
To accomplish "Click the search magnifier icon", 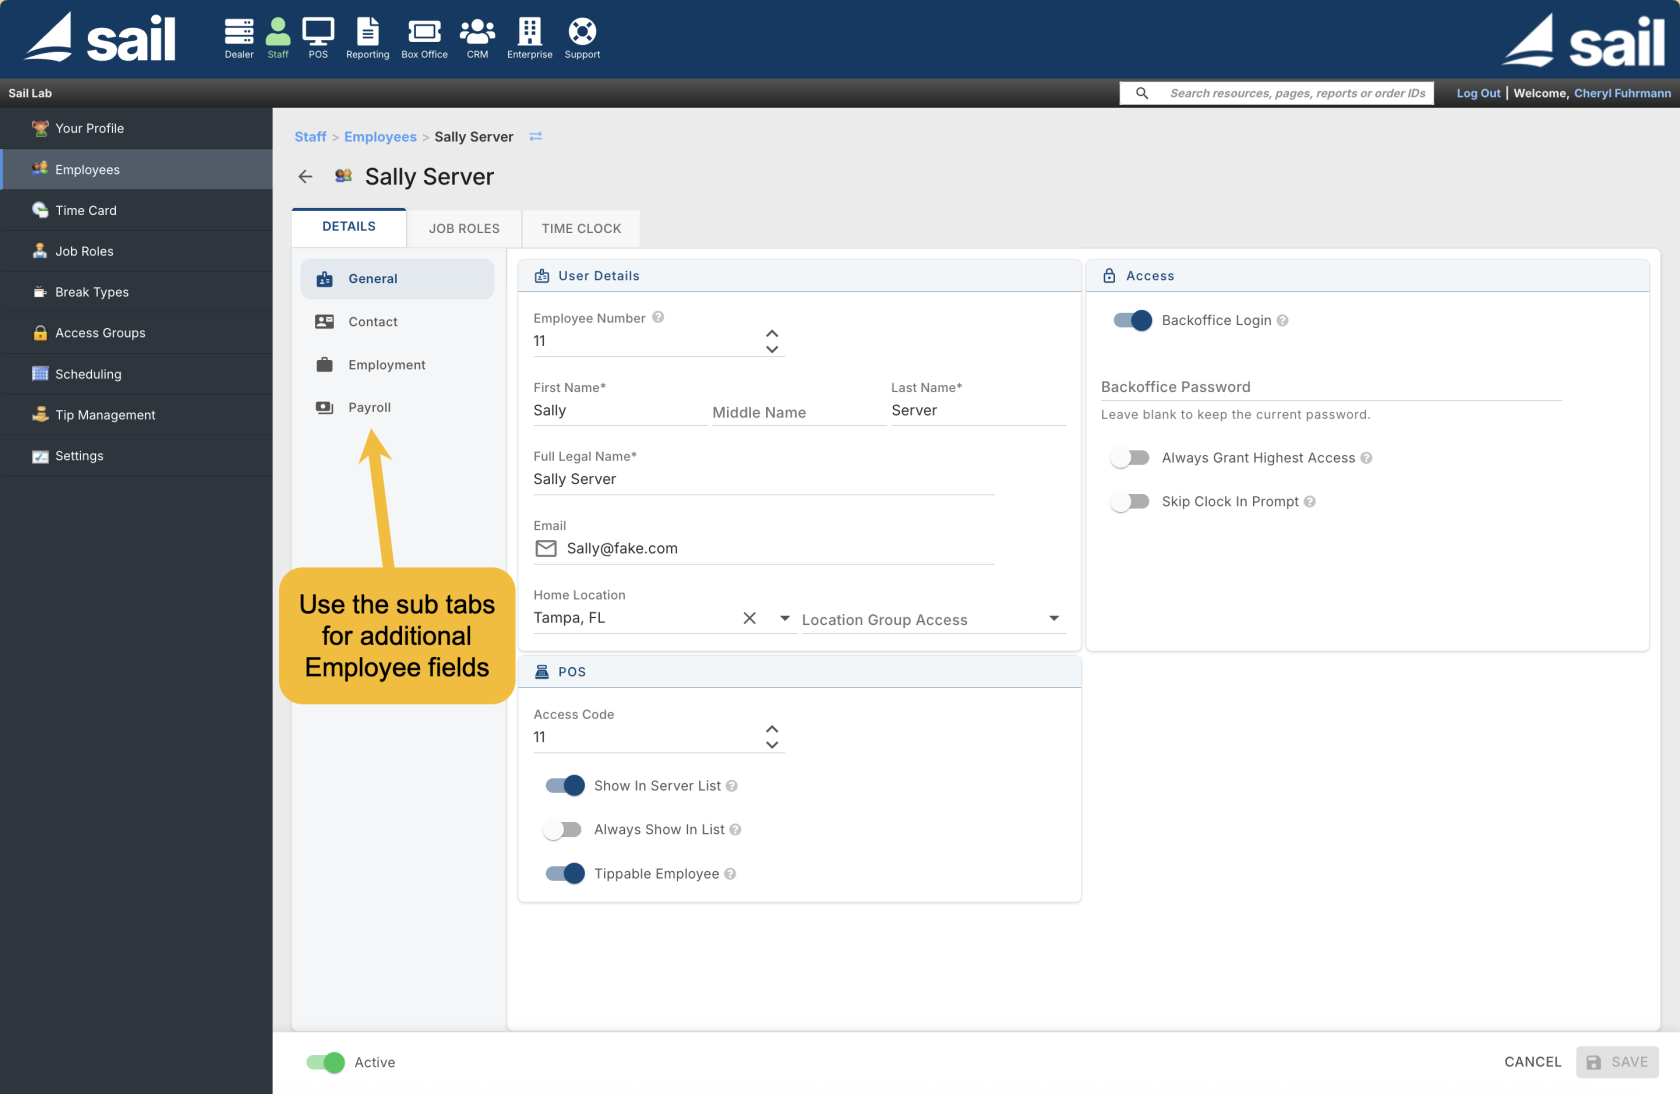I will pyautogui.click(x=1142, y=93).
